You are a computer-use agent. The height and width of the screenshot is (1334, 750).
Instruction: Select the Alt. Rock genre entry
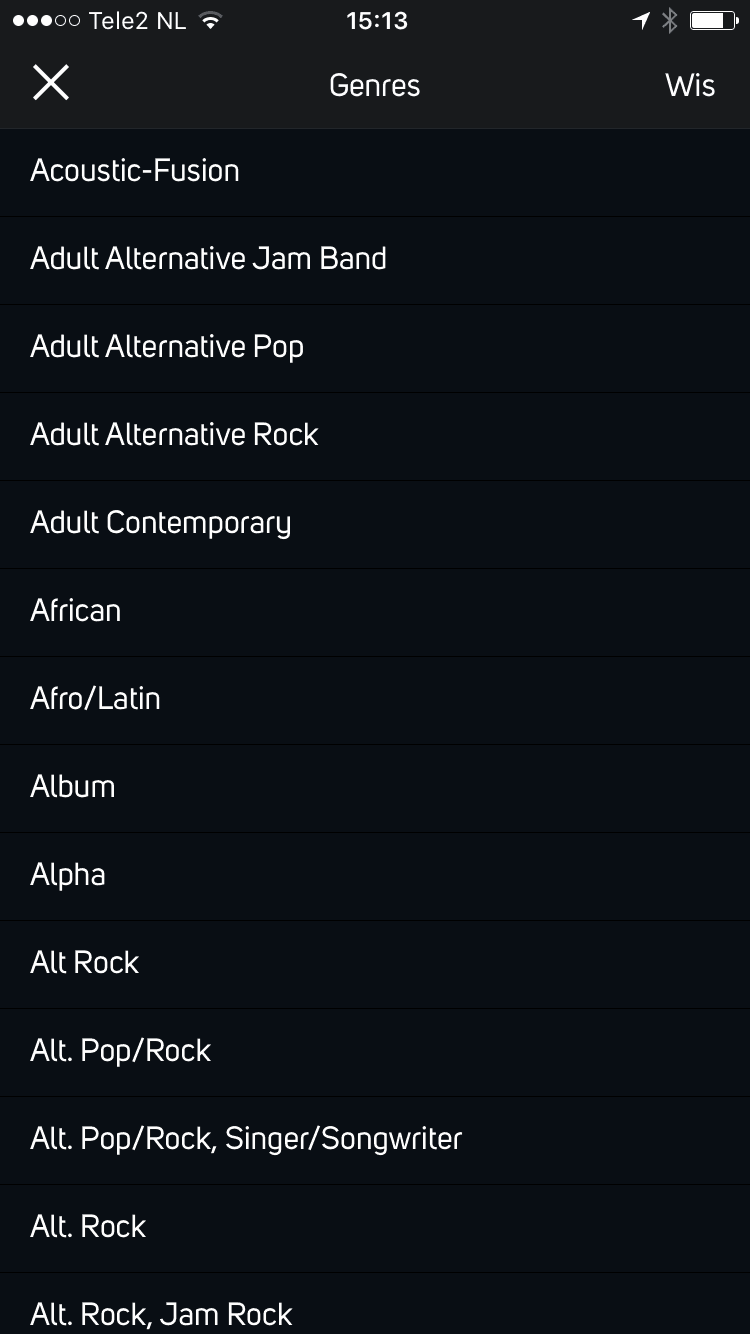tap(375, 1228)
